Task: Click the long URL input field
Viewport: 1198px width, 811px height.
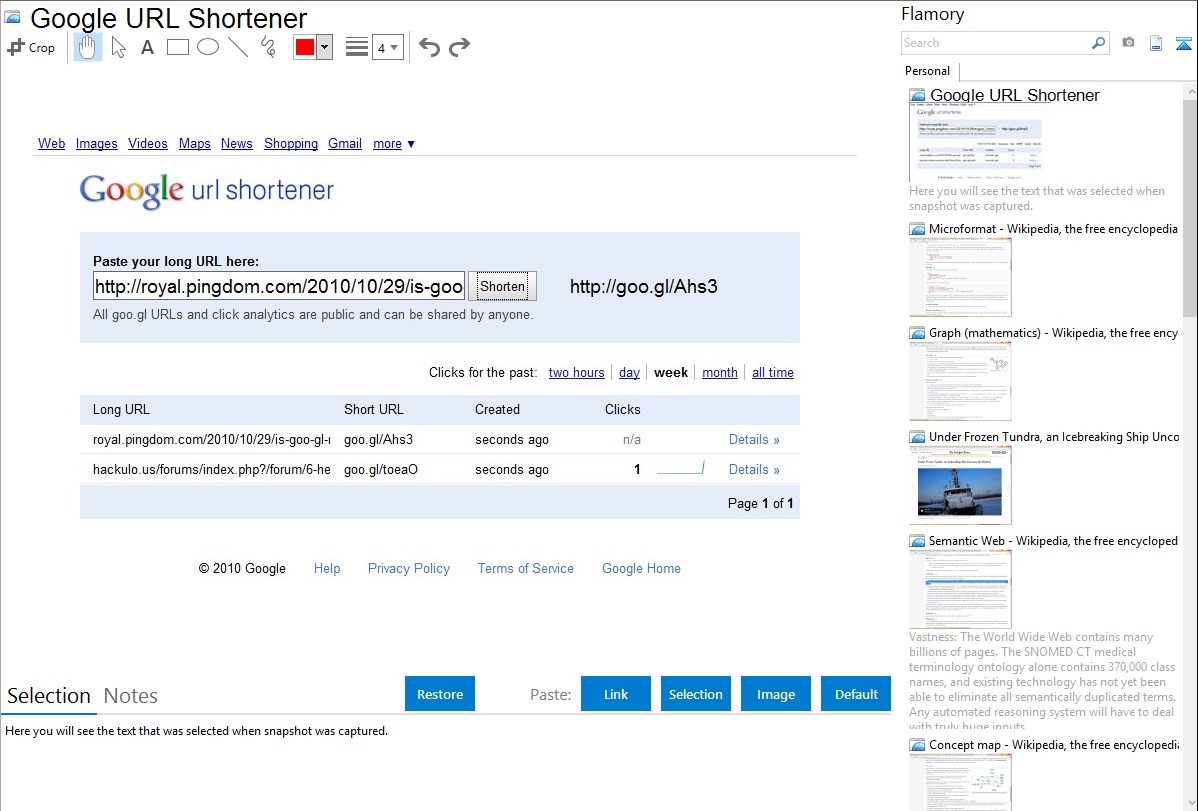Action: [279, 286]
